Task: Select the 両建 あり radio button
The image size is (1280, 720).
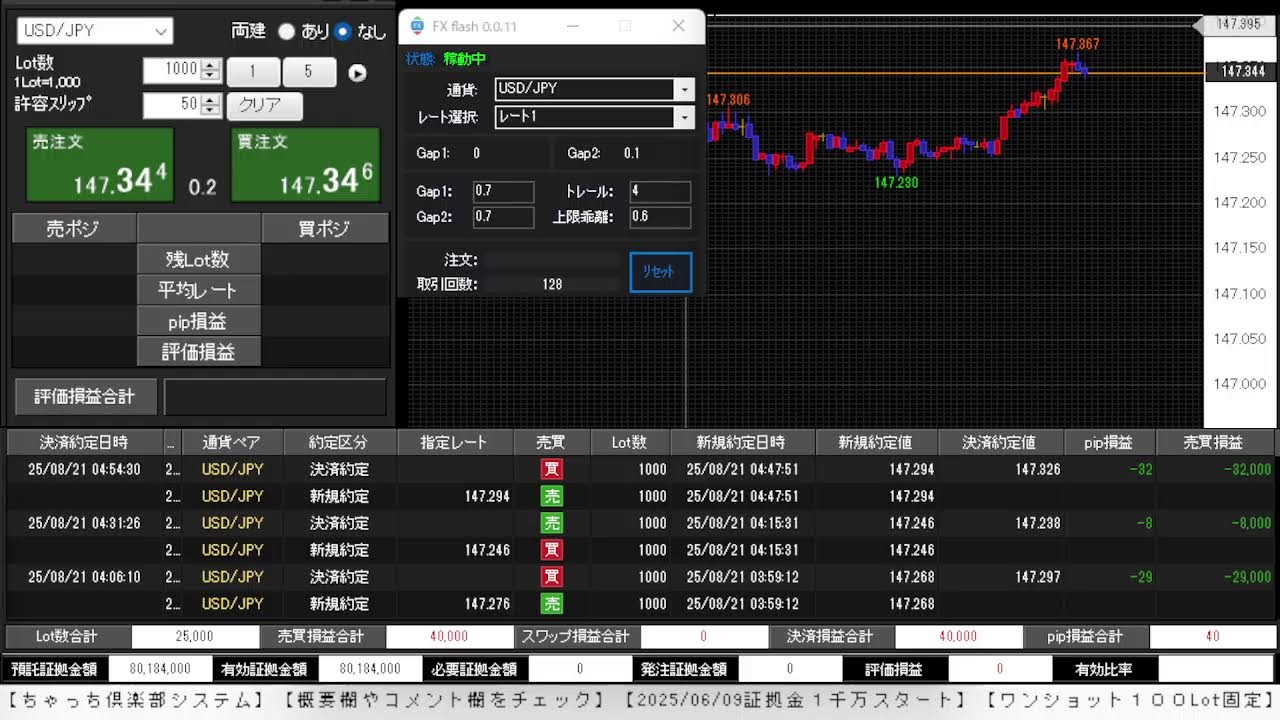Action: click(x=286, y=32)
